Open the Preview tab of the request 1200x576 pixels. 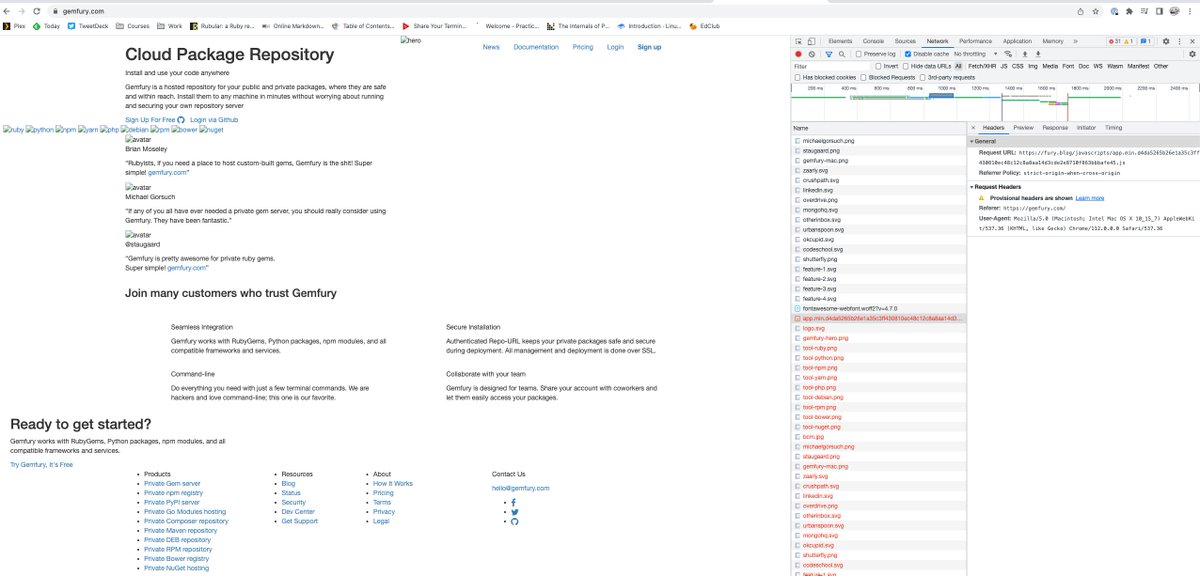pos(1023,128)
